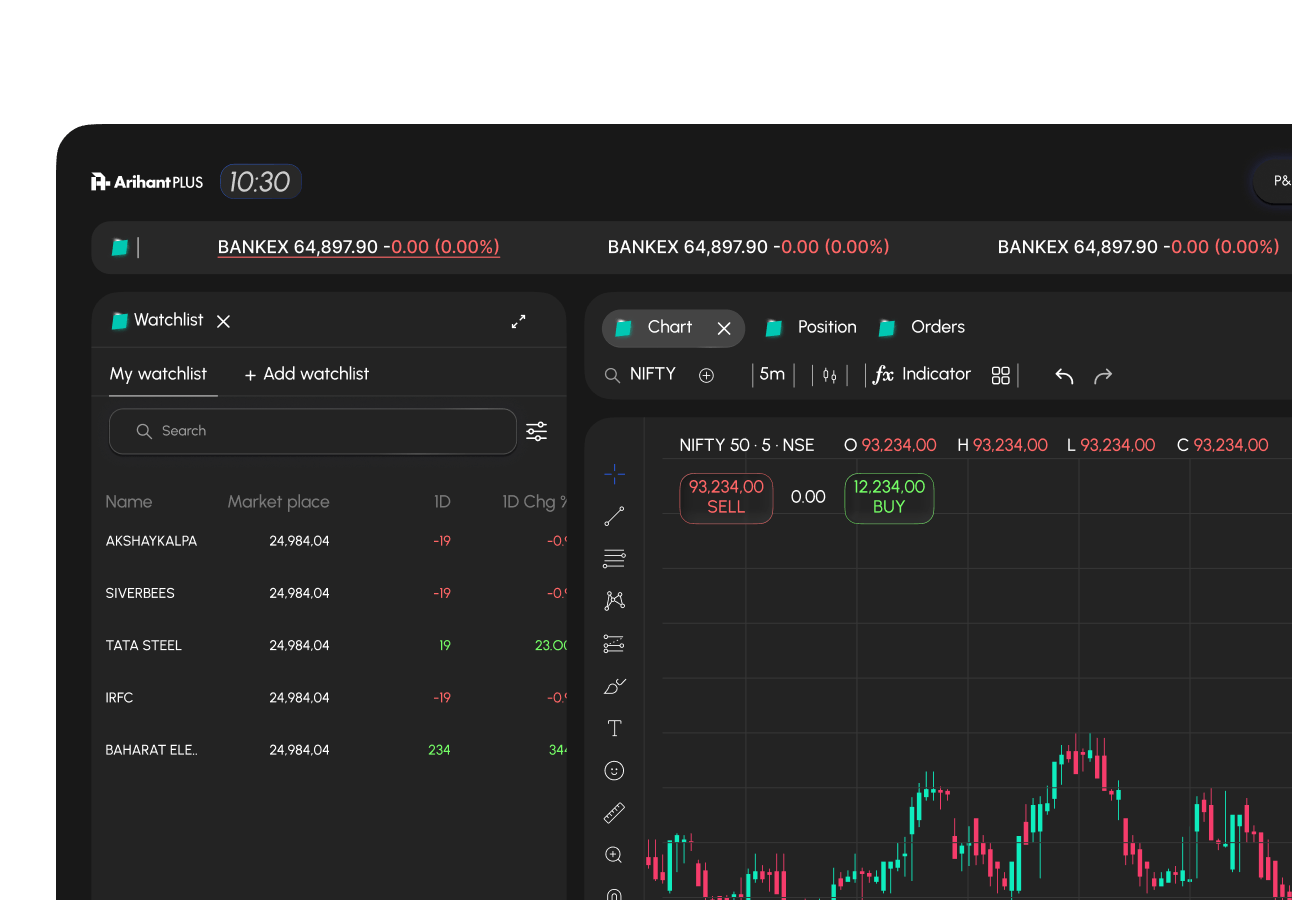Image resolution: width=1292 pixels, height=900 pixels.
Task: Select the position forecasting tool
Action: (x=614, y=644)
